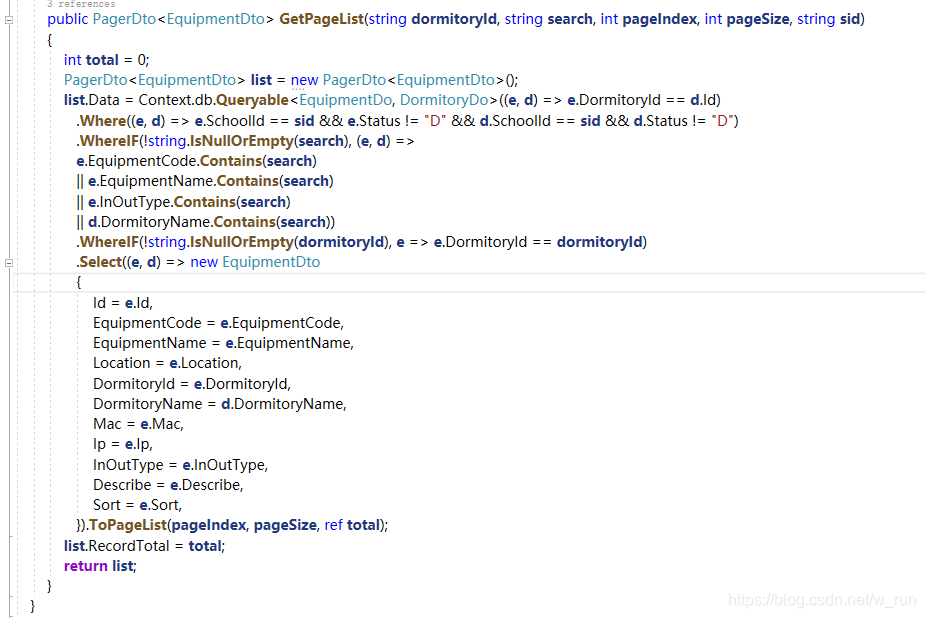925x618 pixels.
Task: Click 'EquipmentCode = e.EquipmentCode,' line
Action: (218, 323)
